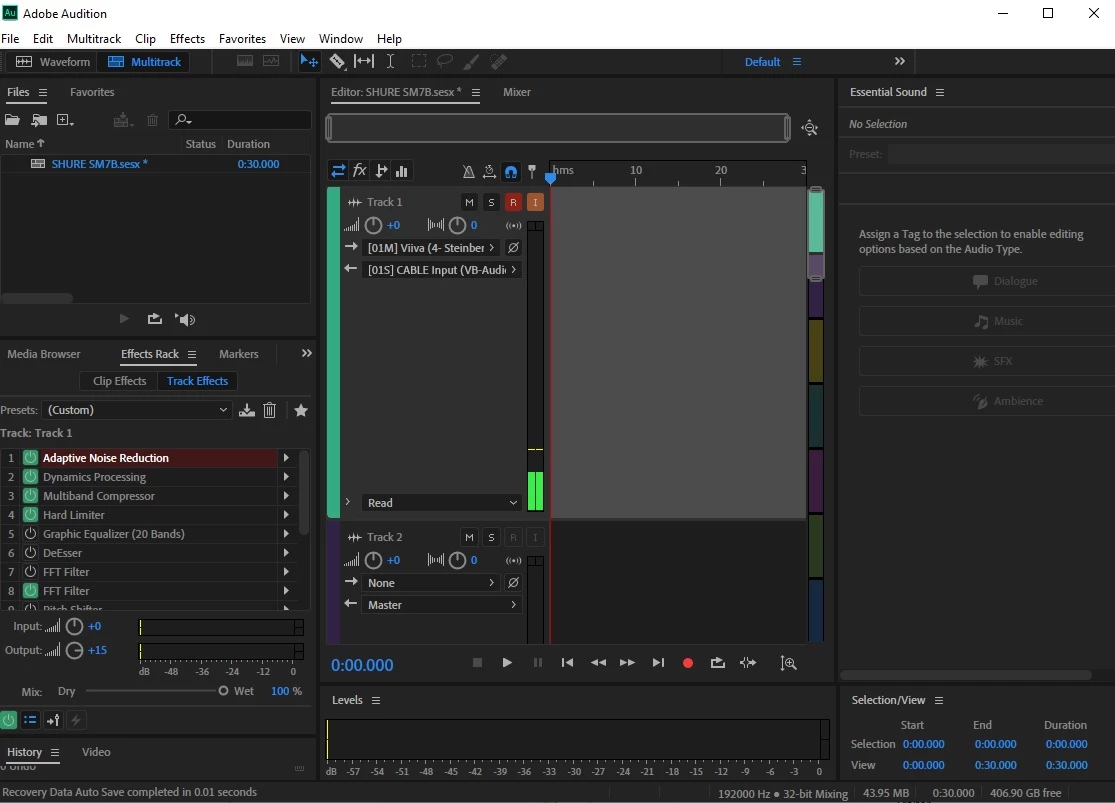Screen dimensions: 1115x803
Task: Click the Zoom In Time icon near transport
Action: click(x=788, y=663)
